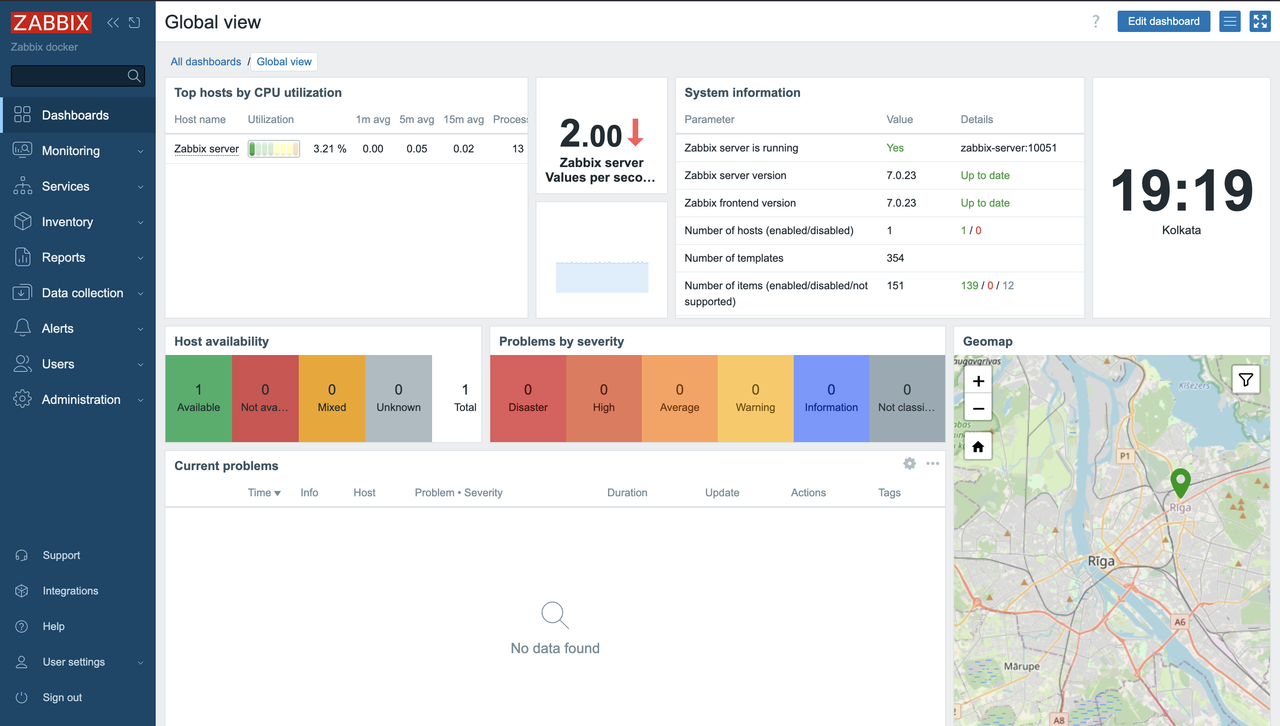Viewport: 1280px width, 726px height.
Task: Open the Alerts bell icon
Action: pos(22,327)
